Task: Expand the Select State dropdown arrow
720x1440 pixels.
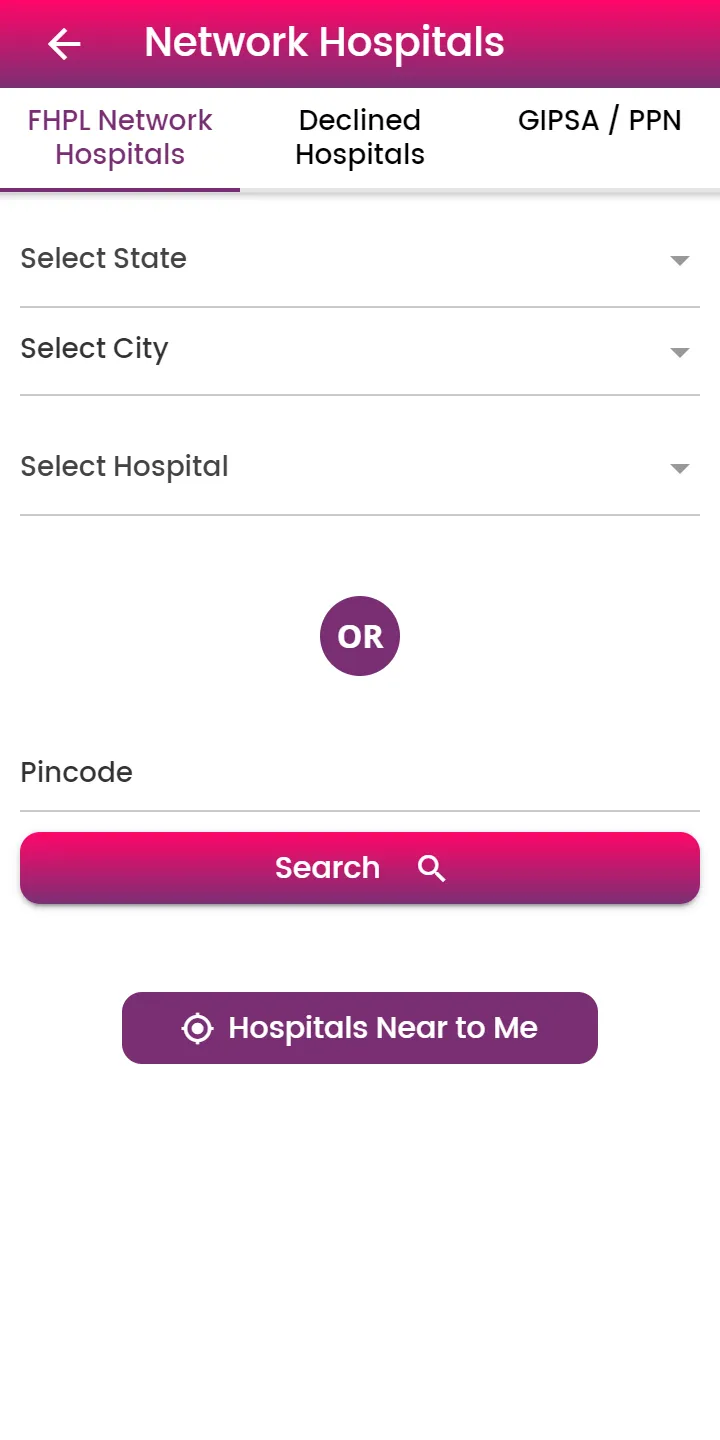Action: click(x=680, y=260)
